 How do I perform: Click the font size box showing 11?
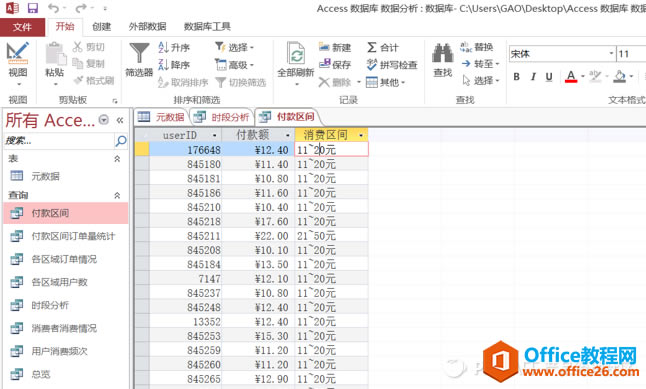(x=631, y=54)
